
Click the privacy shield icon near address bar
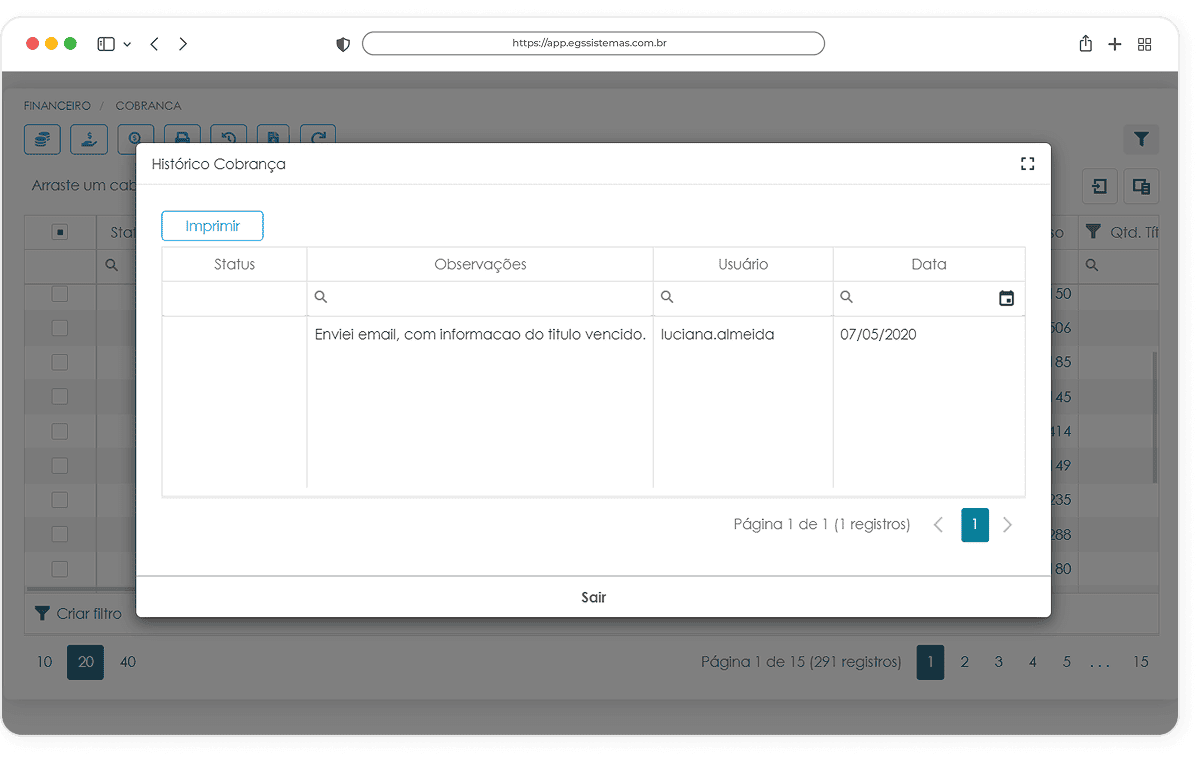pos(343,44)
